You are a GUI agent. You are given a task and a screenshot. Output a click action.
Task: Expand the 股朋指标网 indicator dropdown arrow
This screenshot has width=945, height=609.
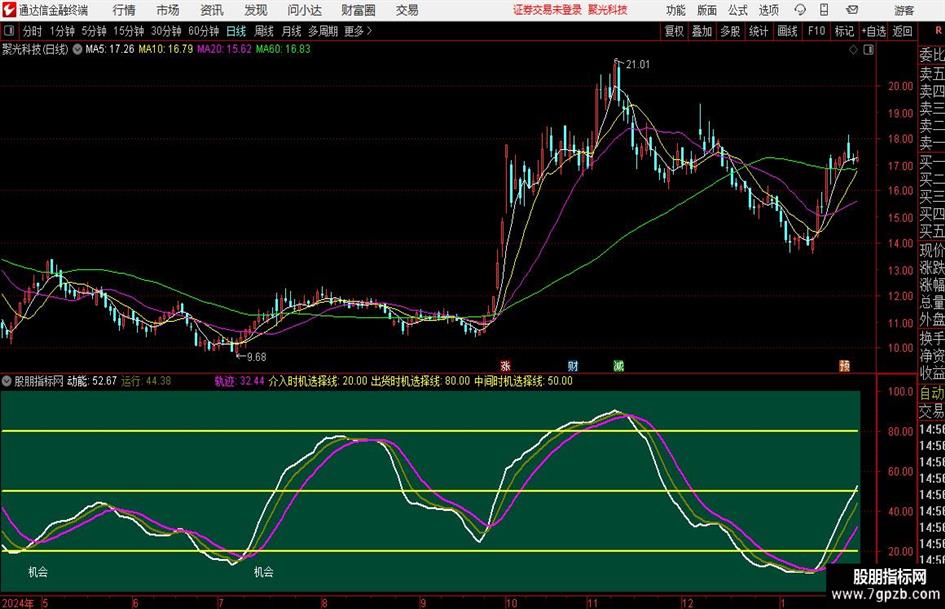[x=7, y=381]
